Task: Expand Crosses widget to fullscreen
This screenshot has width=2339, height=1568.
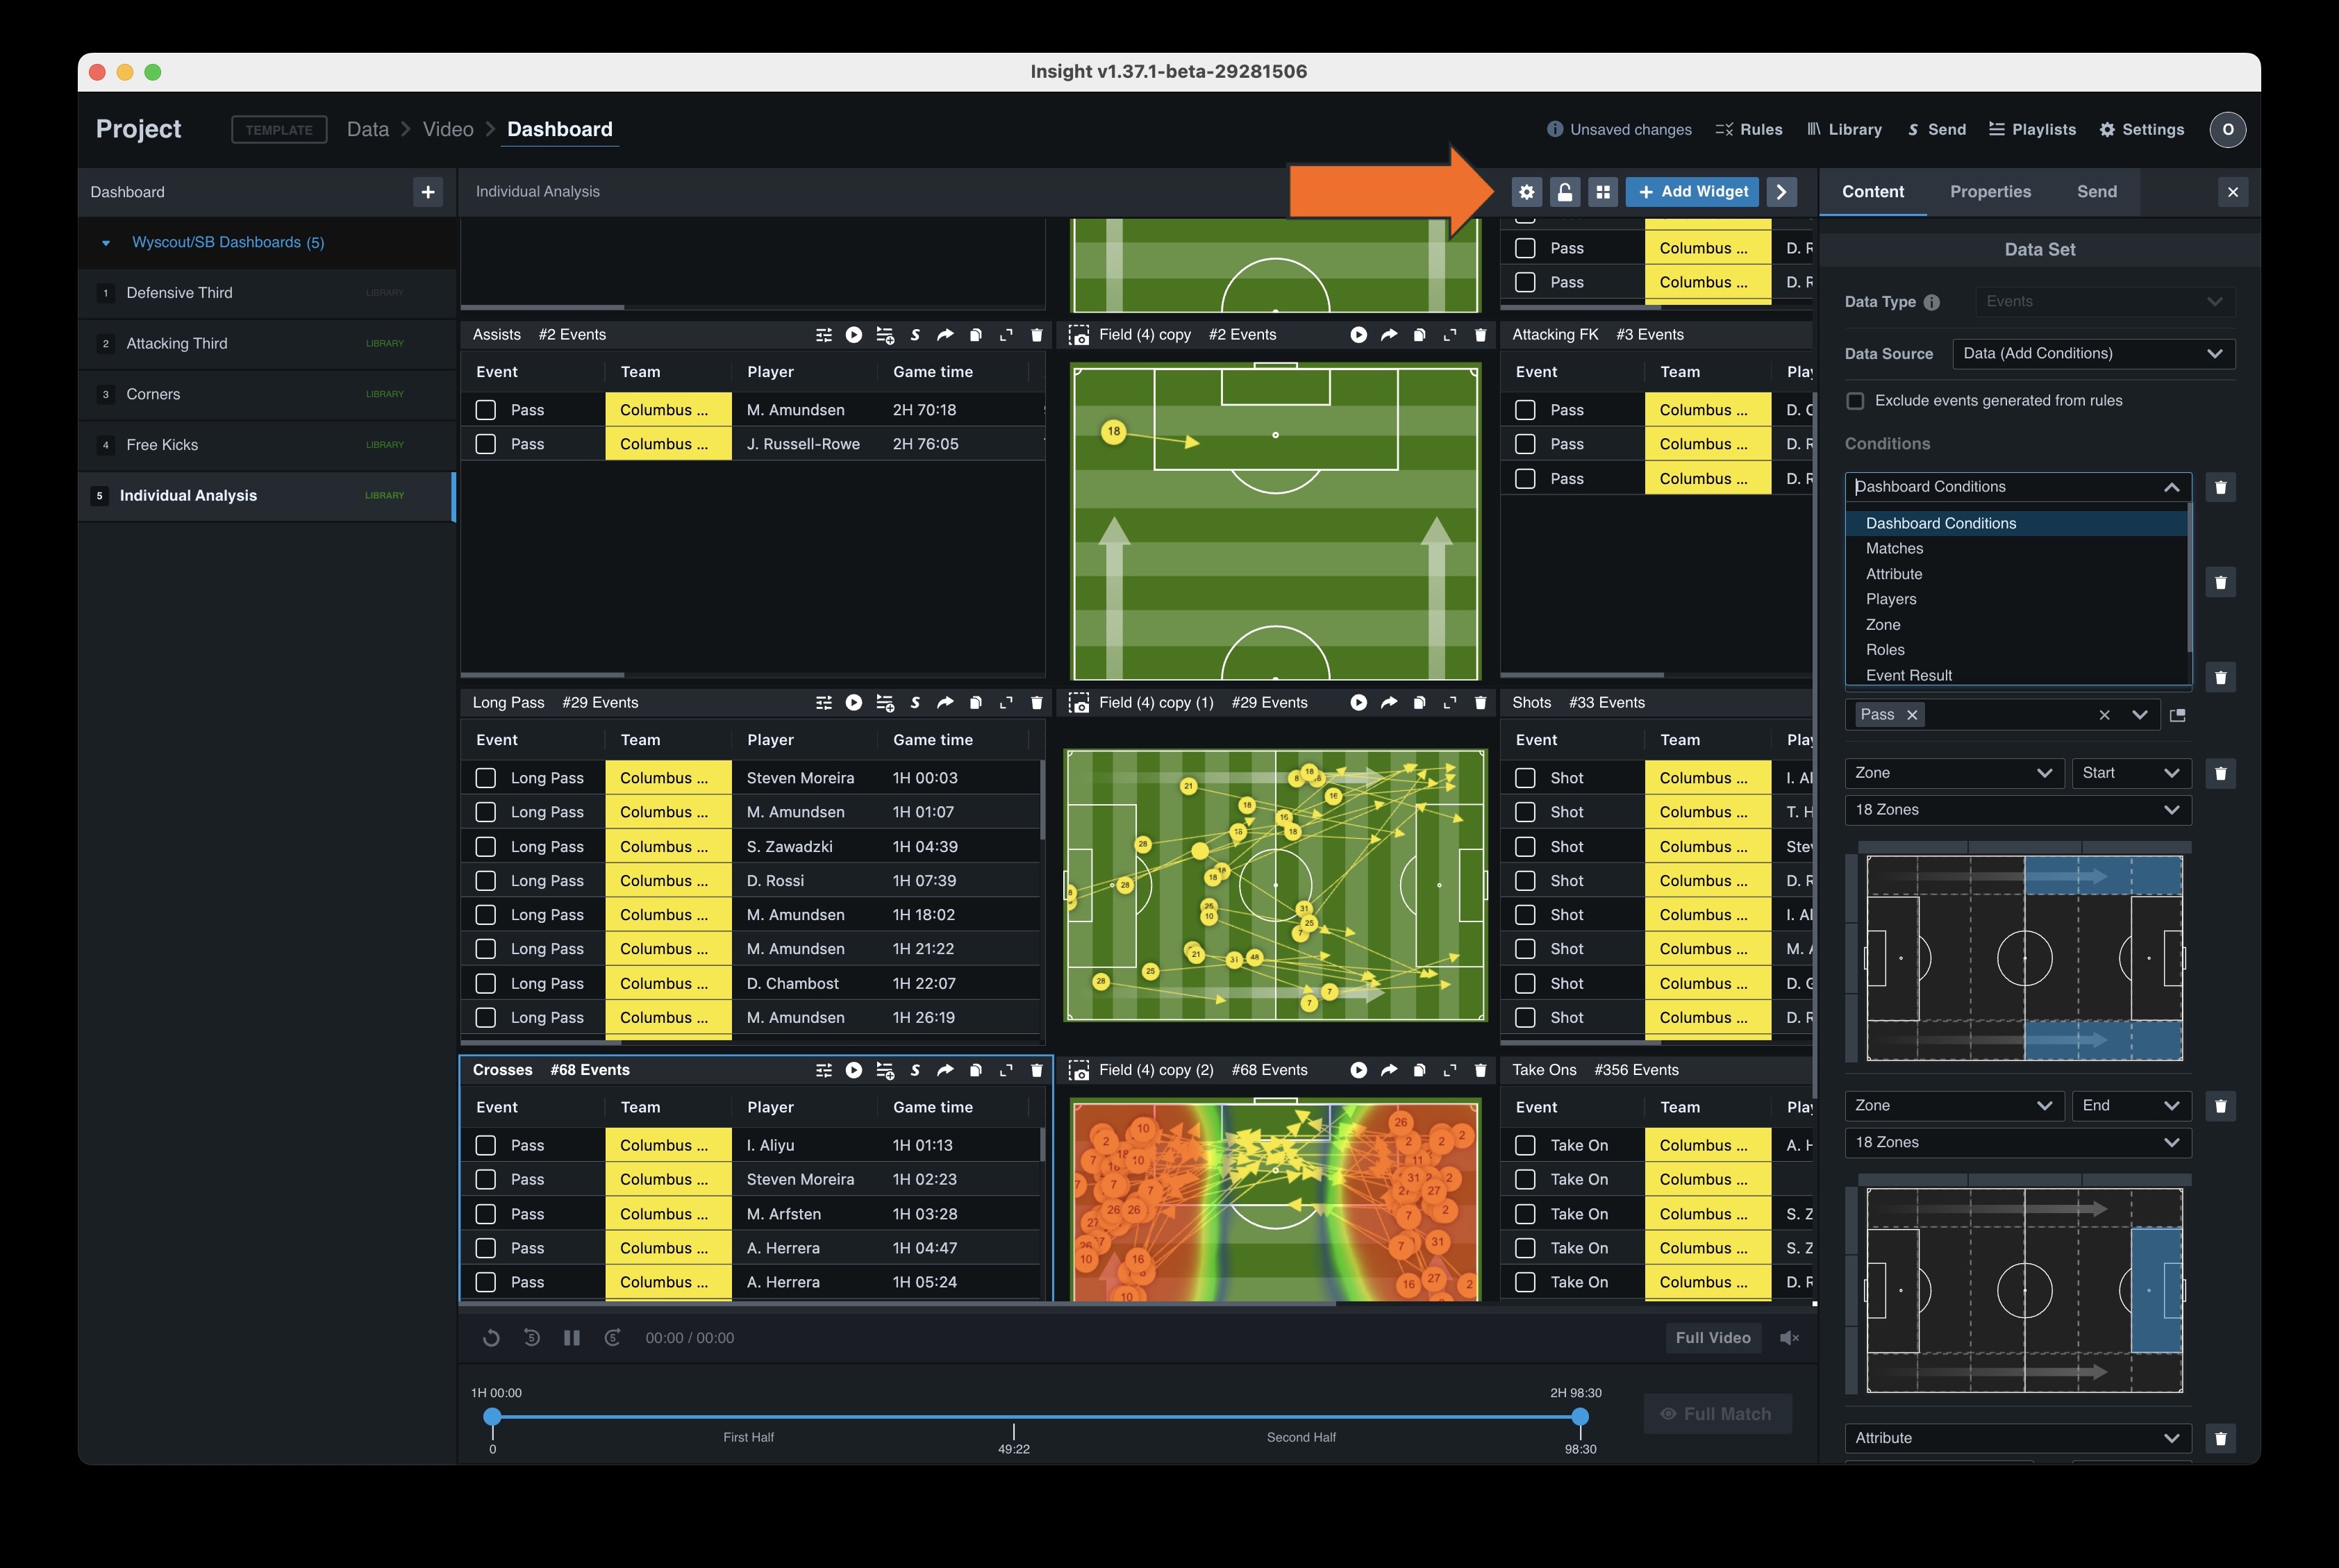Action: (1006, 1070)
